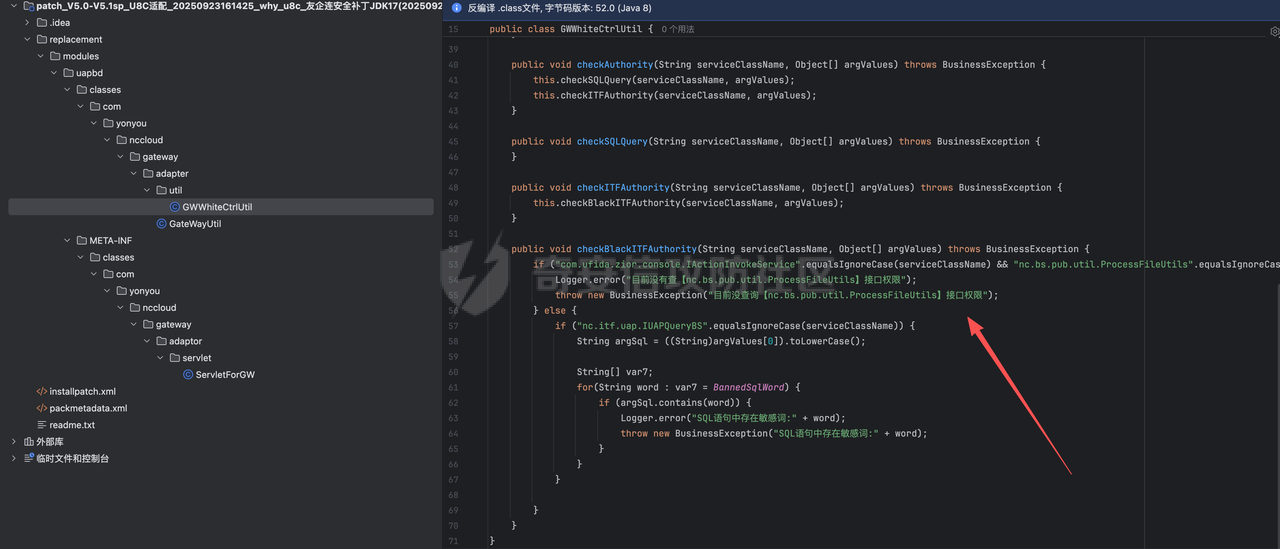Select the util folder under adapter
The height and width of the screenshot is (549, 1280).
(175, 190)
